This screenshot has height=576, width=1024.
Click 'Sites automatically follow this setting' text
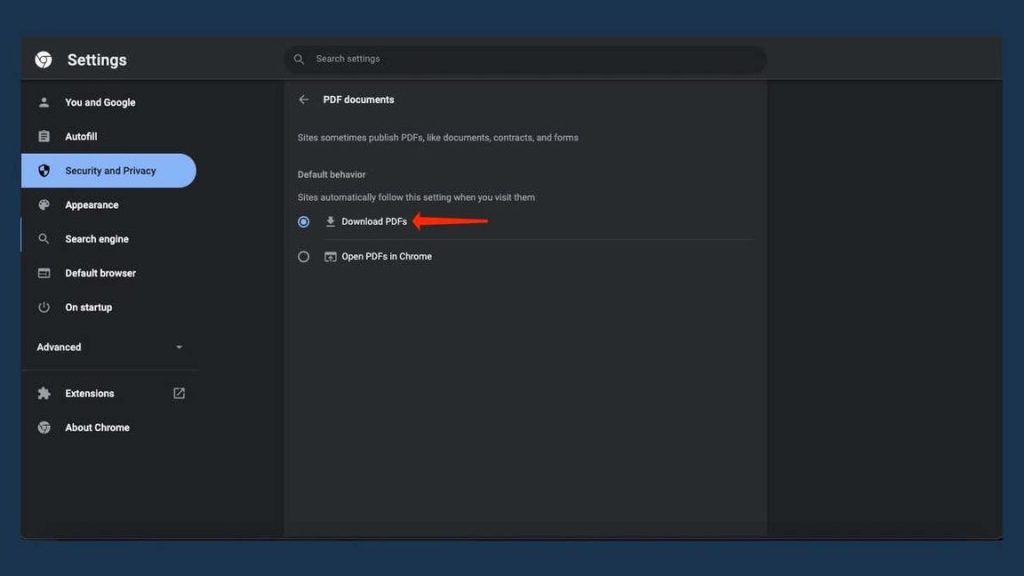point(416,197)
